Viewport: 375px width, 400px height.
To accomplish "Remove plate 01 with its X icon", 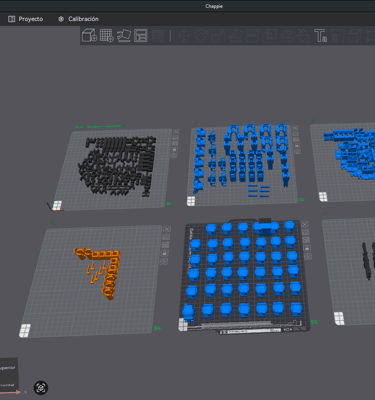I will click(x=176, y=132).
